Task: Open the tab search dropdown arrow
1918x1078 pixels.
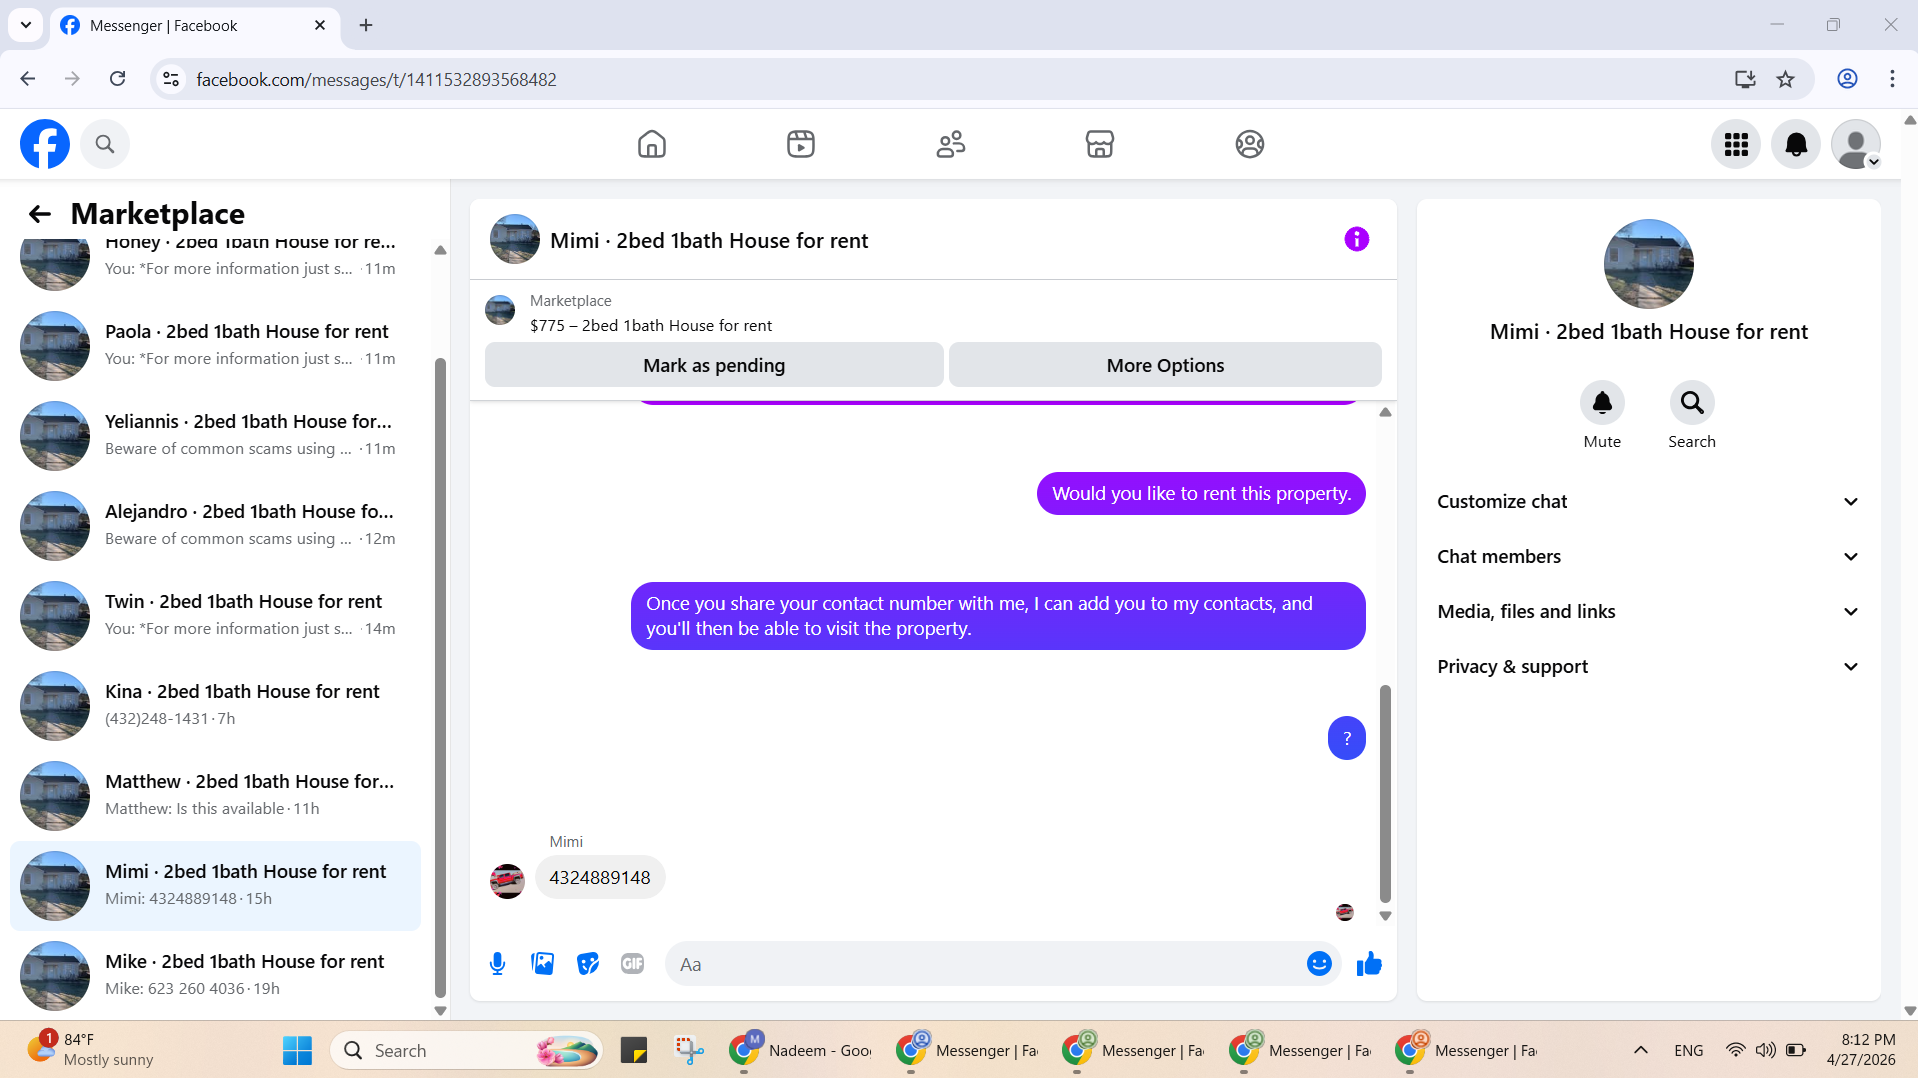Action: click(x=26, y=25)
